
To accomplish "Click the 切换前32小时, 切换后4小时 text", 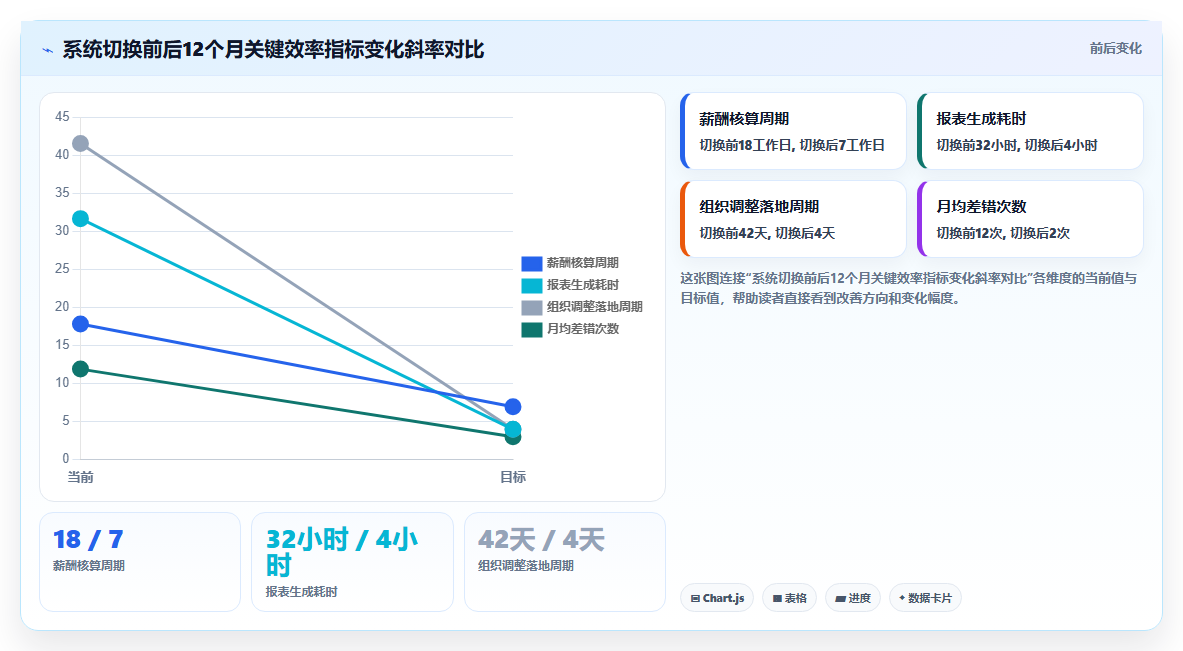I will pyautogui.click(x=1016, y=146).
